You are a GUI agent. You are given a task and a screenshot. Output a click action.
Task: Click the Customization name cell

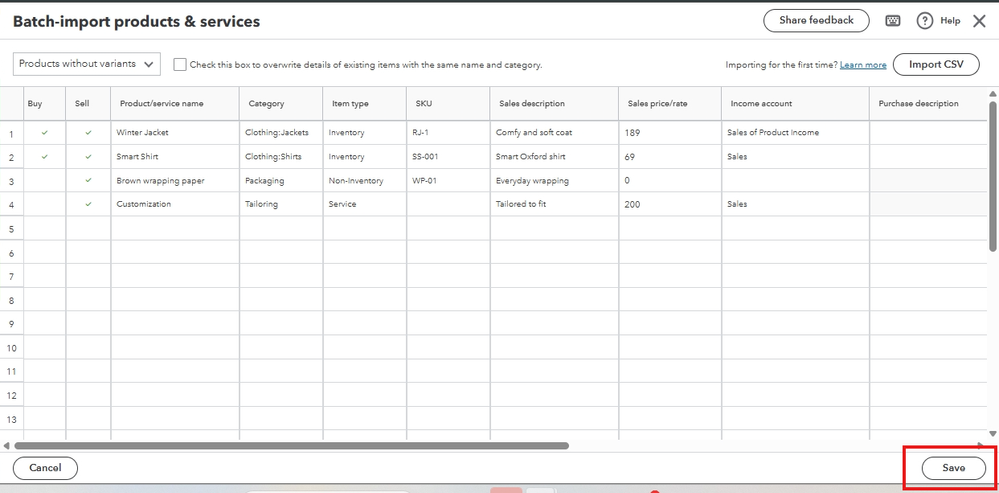point(175,204)
